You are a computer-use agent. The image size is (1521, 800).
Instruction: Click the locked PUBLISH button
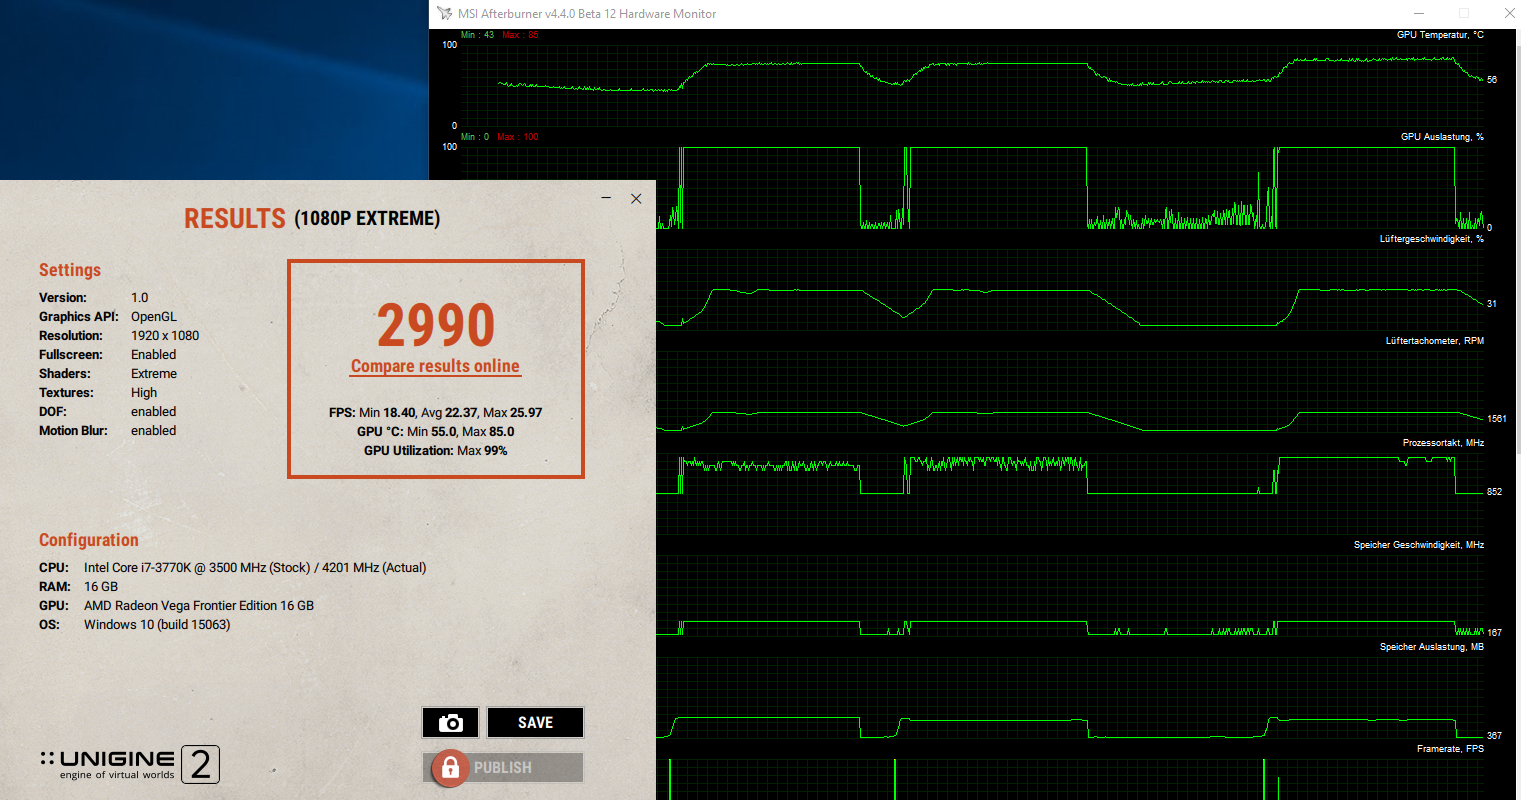click(x=503, y=768)
